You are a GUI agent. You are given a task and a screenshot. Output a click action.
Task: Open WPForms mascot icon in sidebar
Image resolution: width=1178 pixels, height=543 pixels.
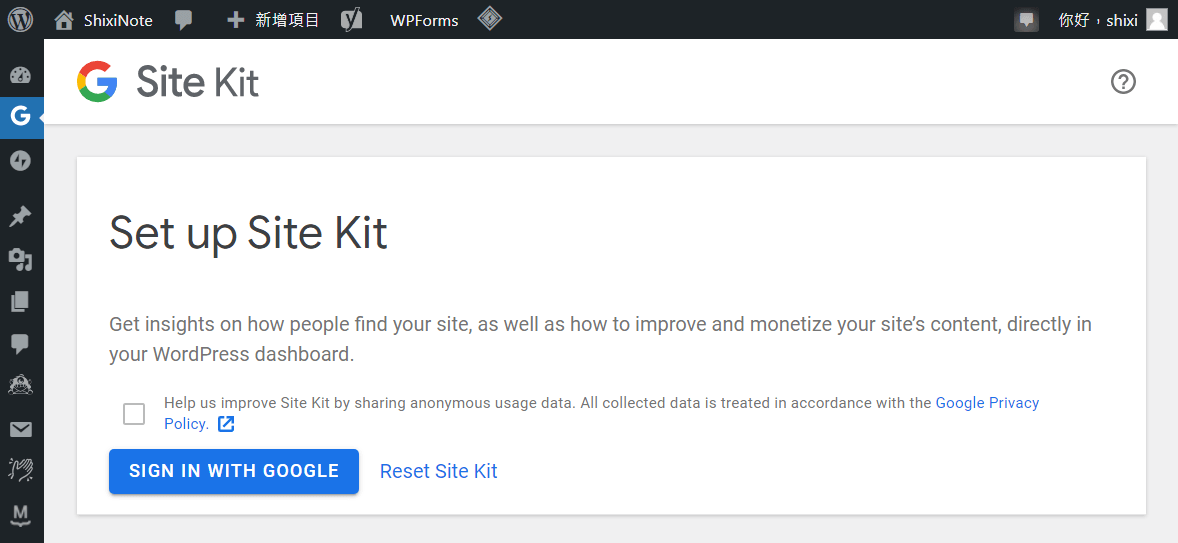20,386
